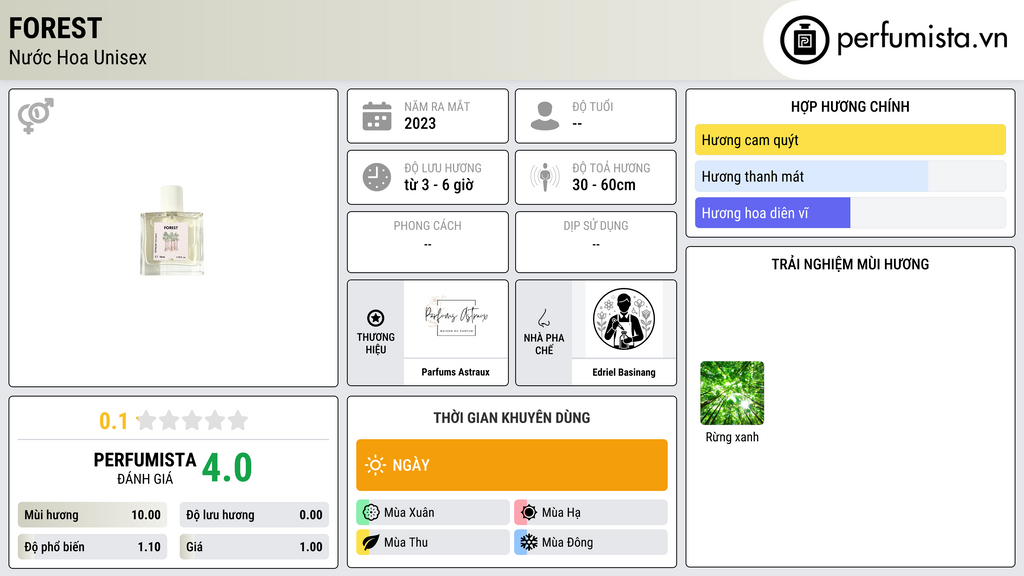Viewport: 1024px width, 576px height.
Task: Click the Độ lưu hương 0.00 score bar
Action: (x=254, y=515)
